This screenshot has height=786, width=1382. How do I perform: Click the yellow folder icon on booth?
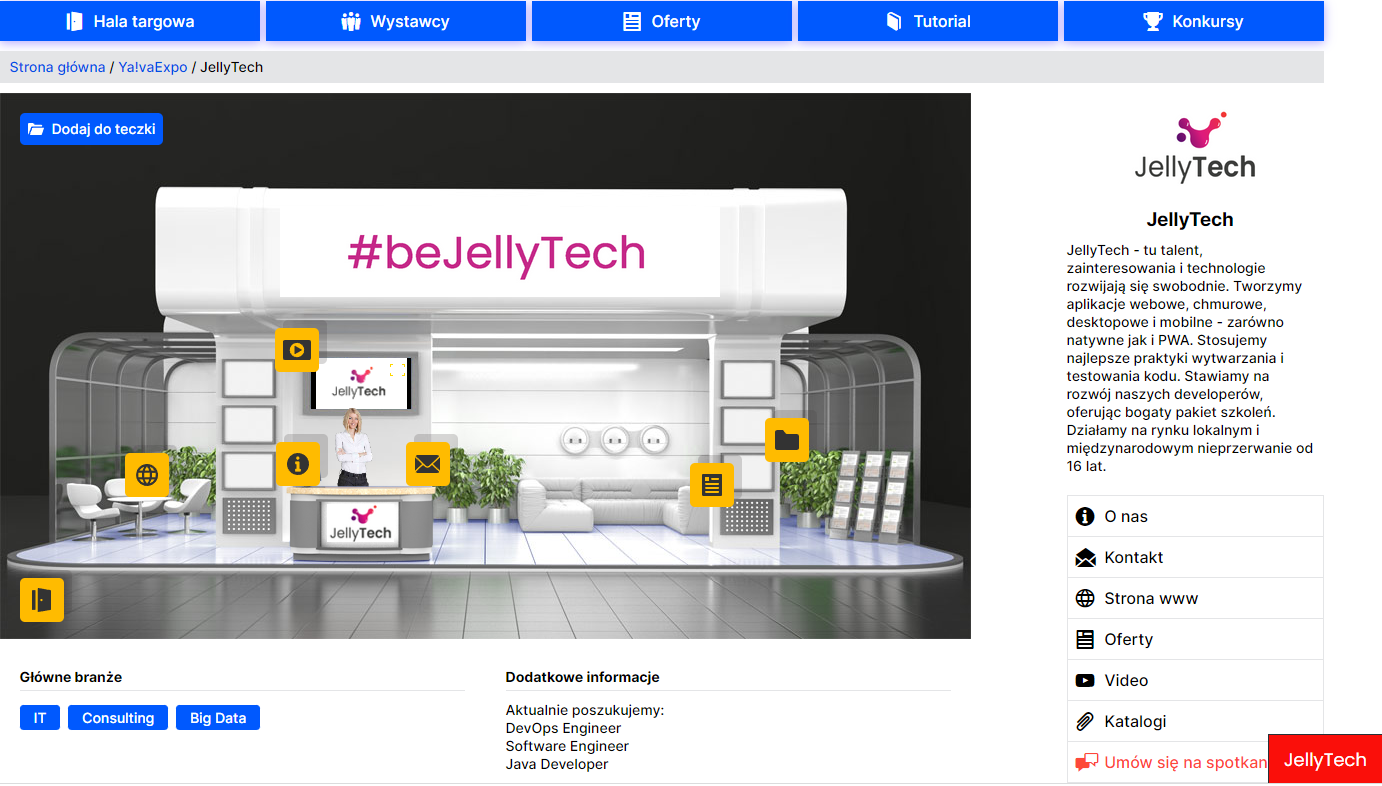(787, 440)
